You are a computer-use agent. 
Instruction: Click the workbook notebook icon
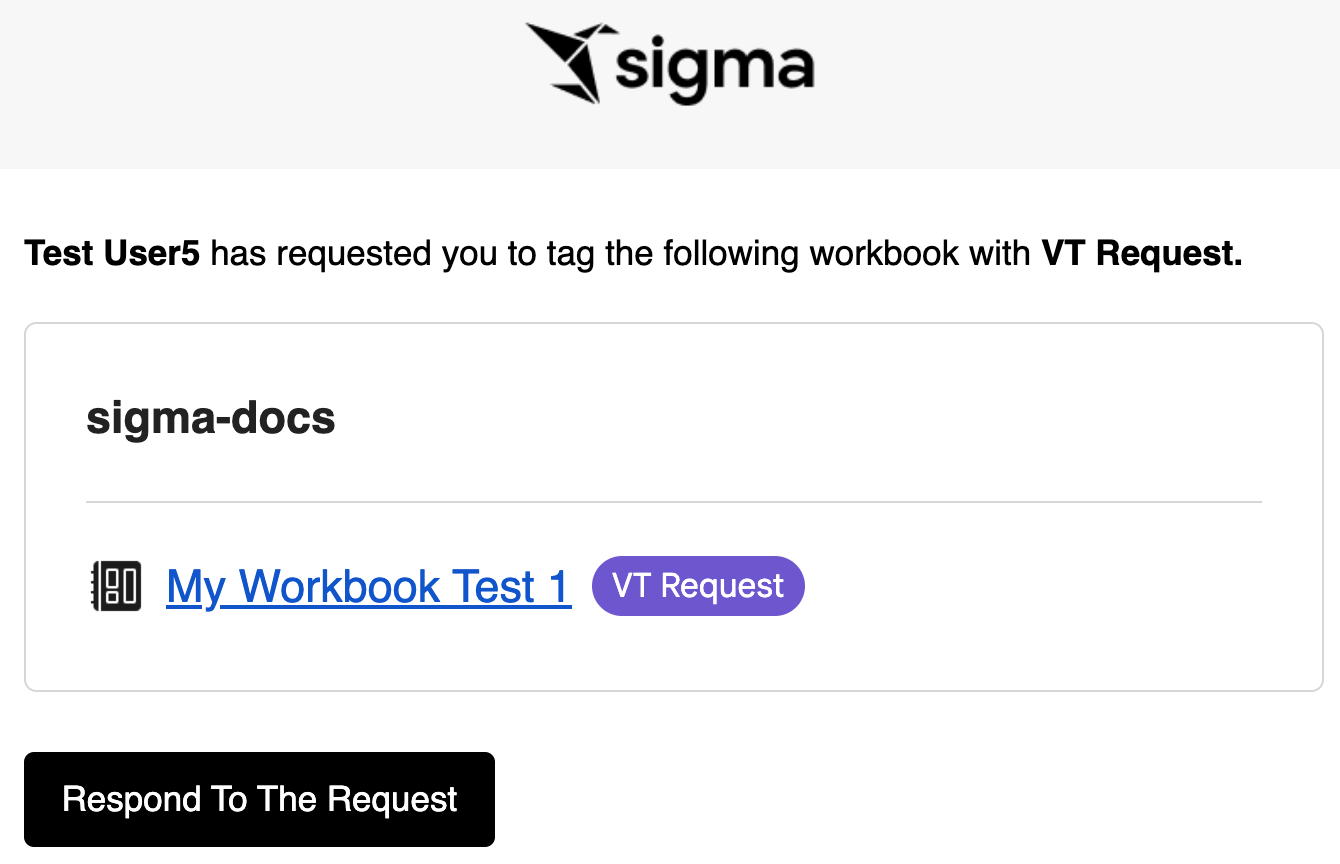[x=115, y=586]
